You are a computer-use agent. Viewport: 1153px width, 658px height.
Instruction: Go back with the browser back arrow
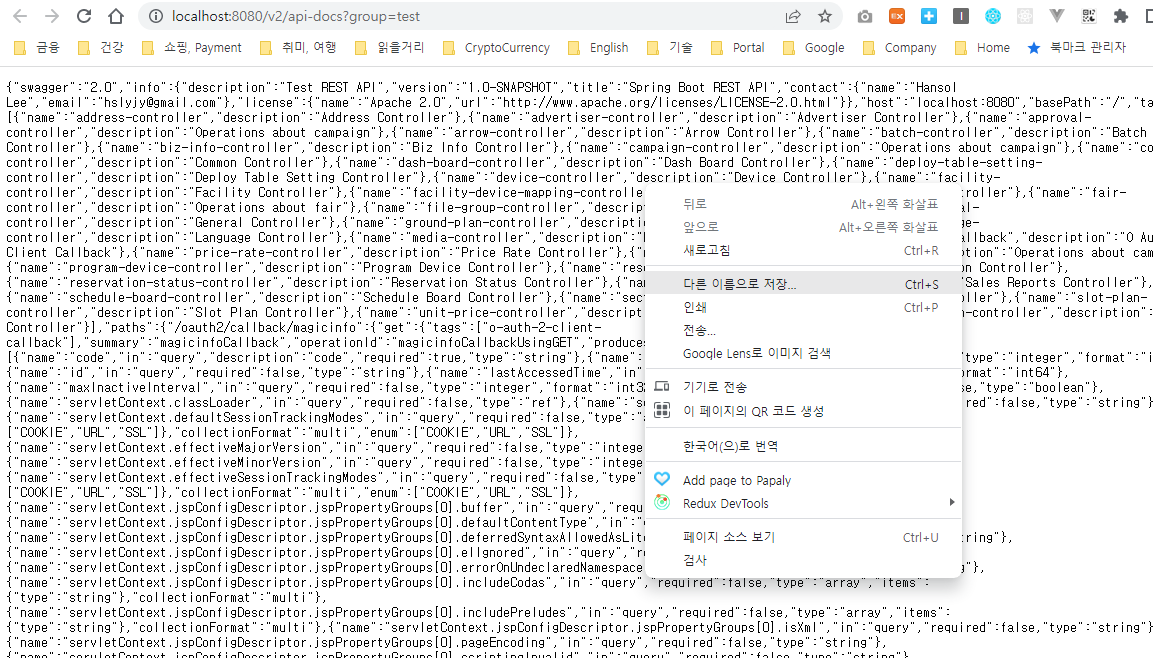(20, 16)
